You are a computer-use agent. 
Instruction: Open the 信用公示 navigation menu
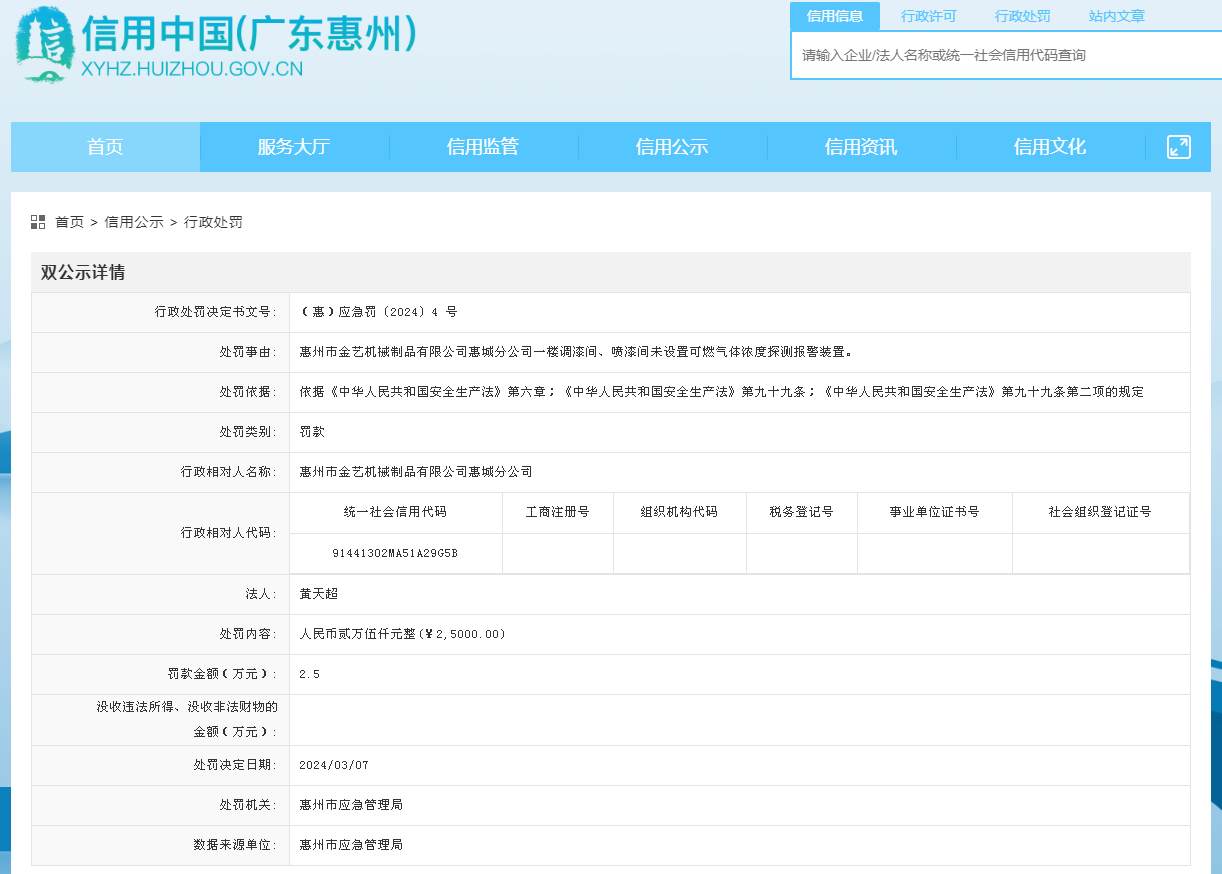point(672,147)
